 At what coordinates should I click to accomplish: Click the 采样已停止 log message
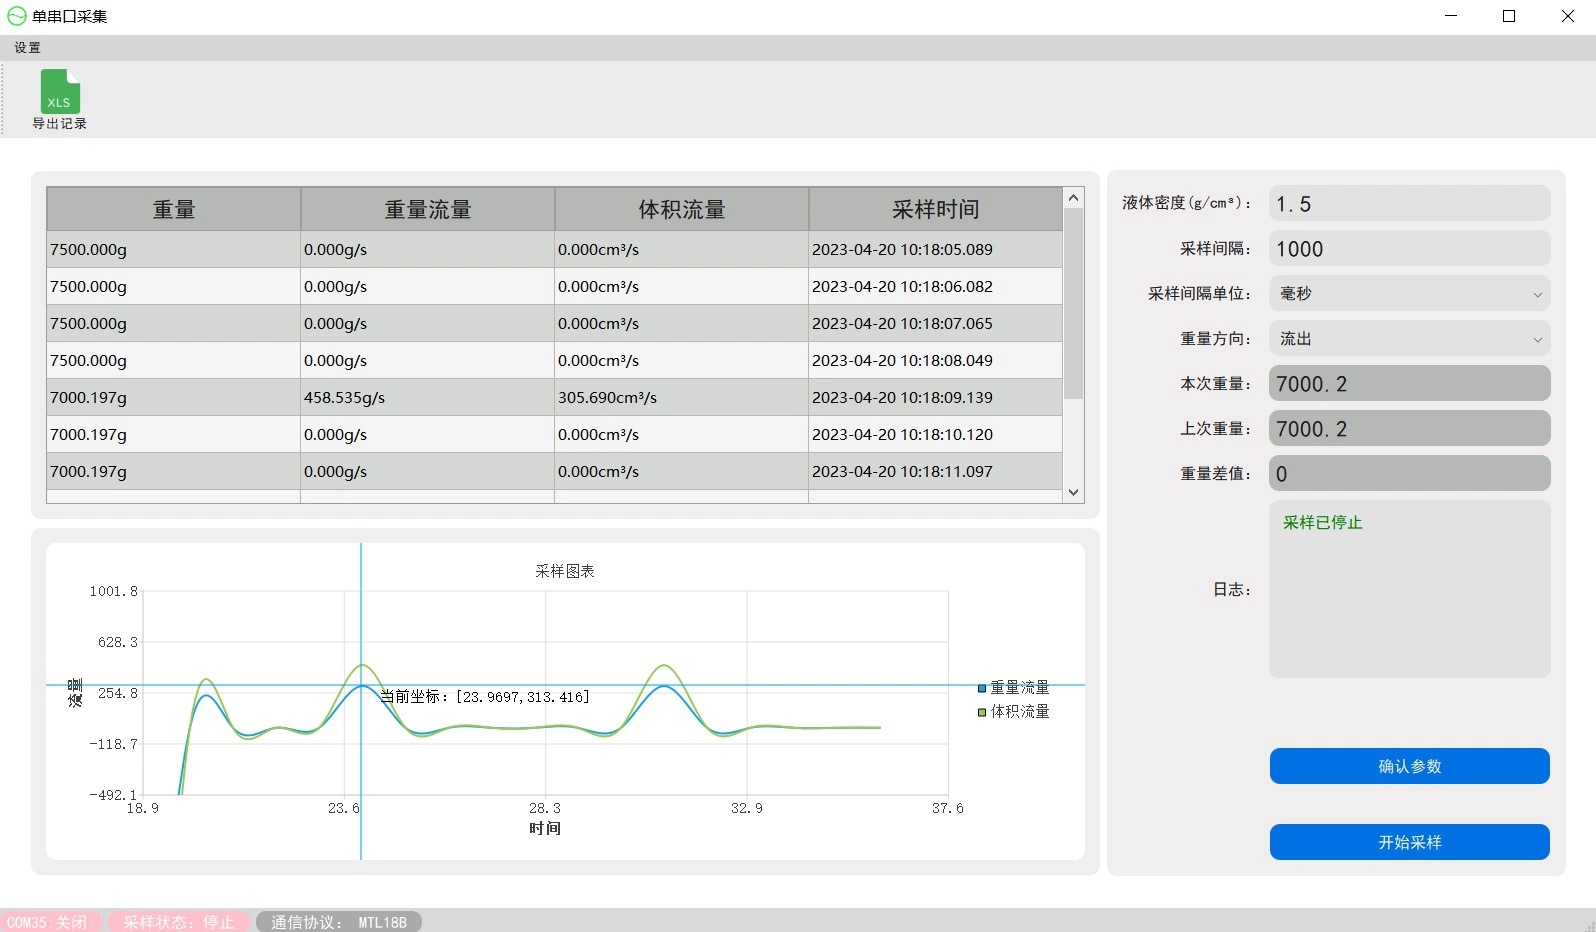pyautogui.click(x=1322, y=522)
